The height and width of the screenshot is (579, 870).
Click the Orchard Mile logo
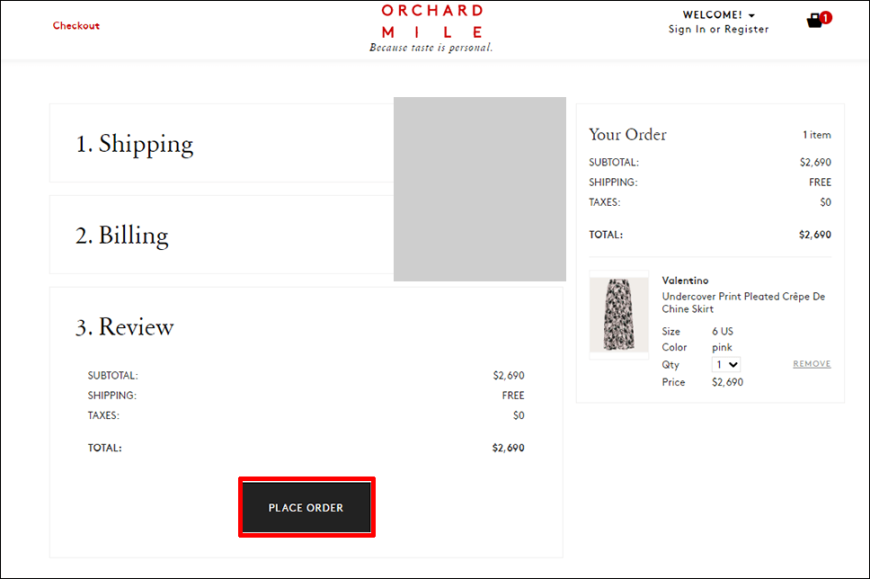(432, 22)
